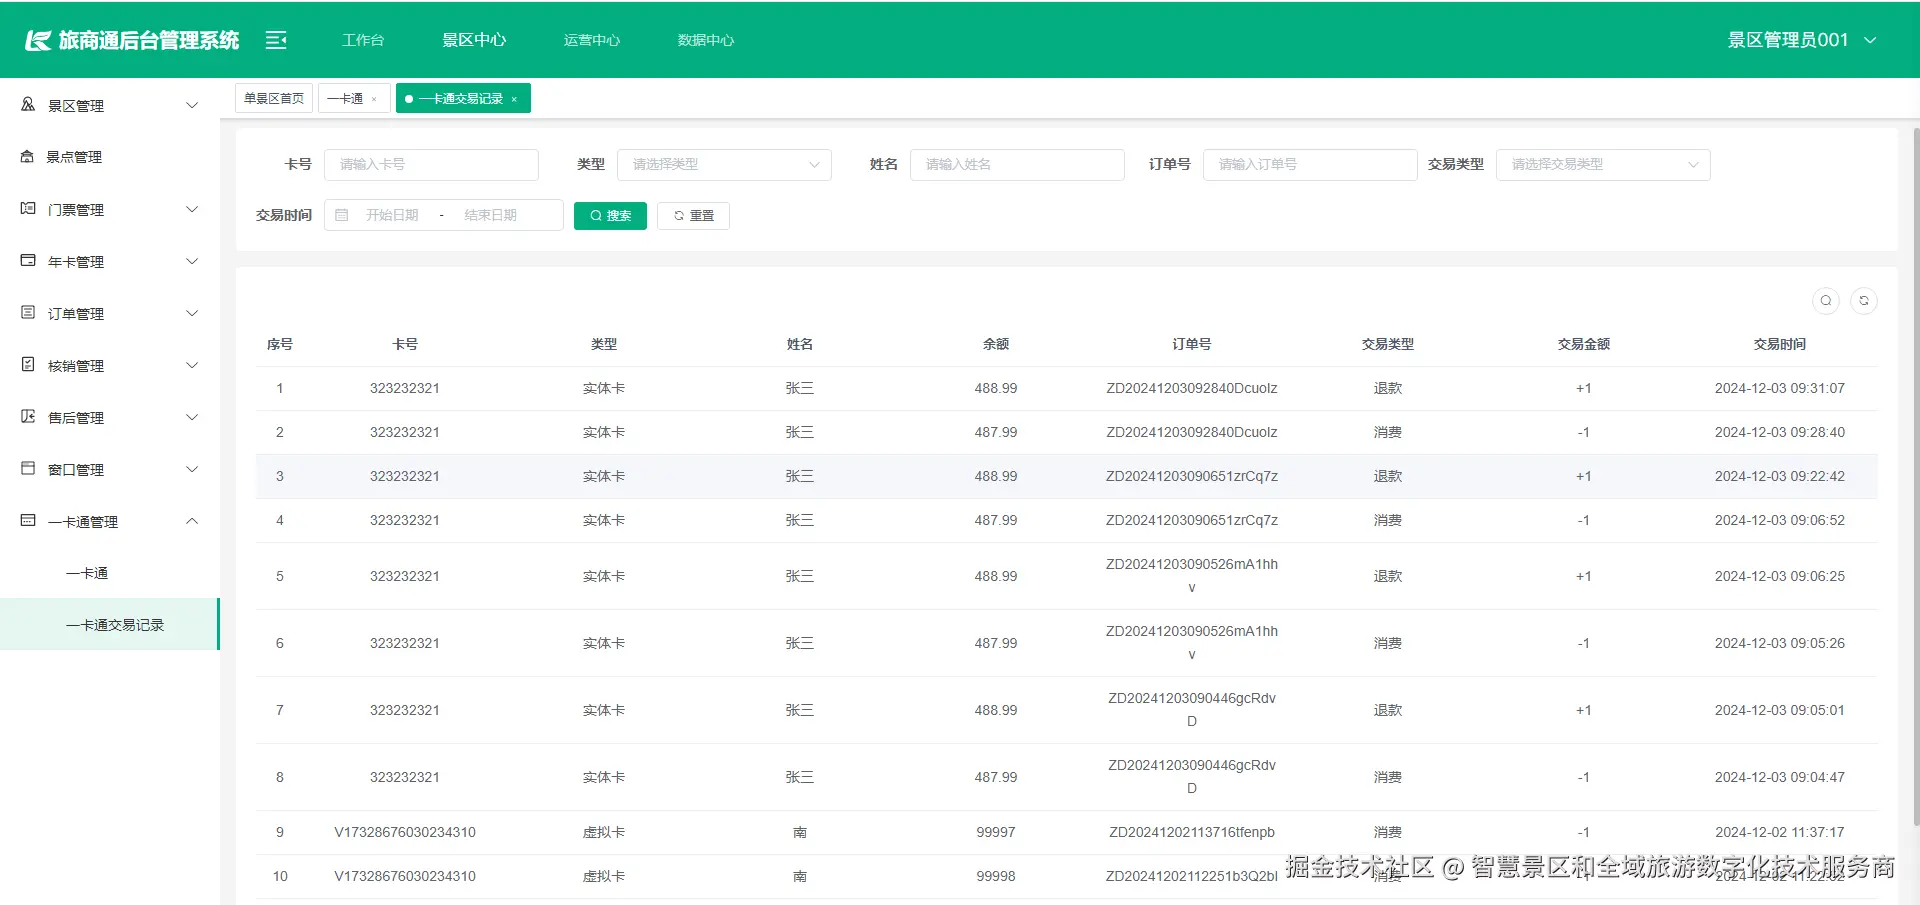Click 张三 in row 5
The height and width of the screenshot is (905, 1920).
(800, 576)
